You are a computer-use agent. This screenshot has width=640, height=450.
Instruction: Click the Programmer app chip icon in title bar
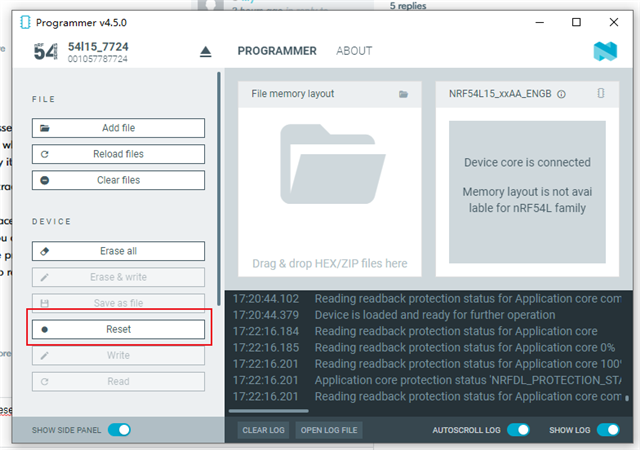[x=25, y=22]
